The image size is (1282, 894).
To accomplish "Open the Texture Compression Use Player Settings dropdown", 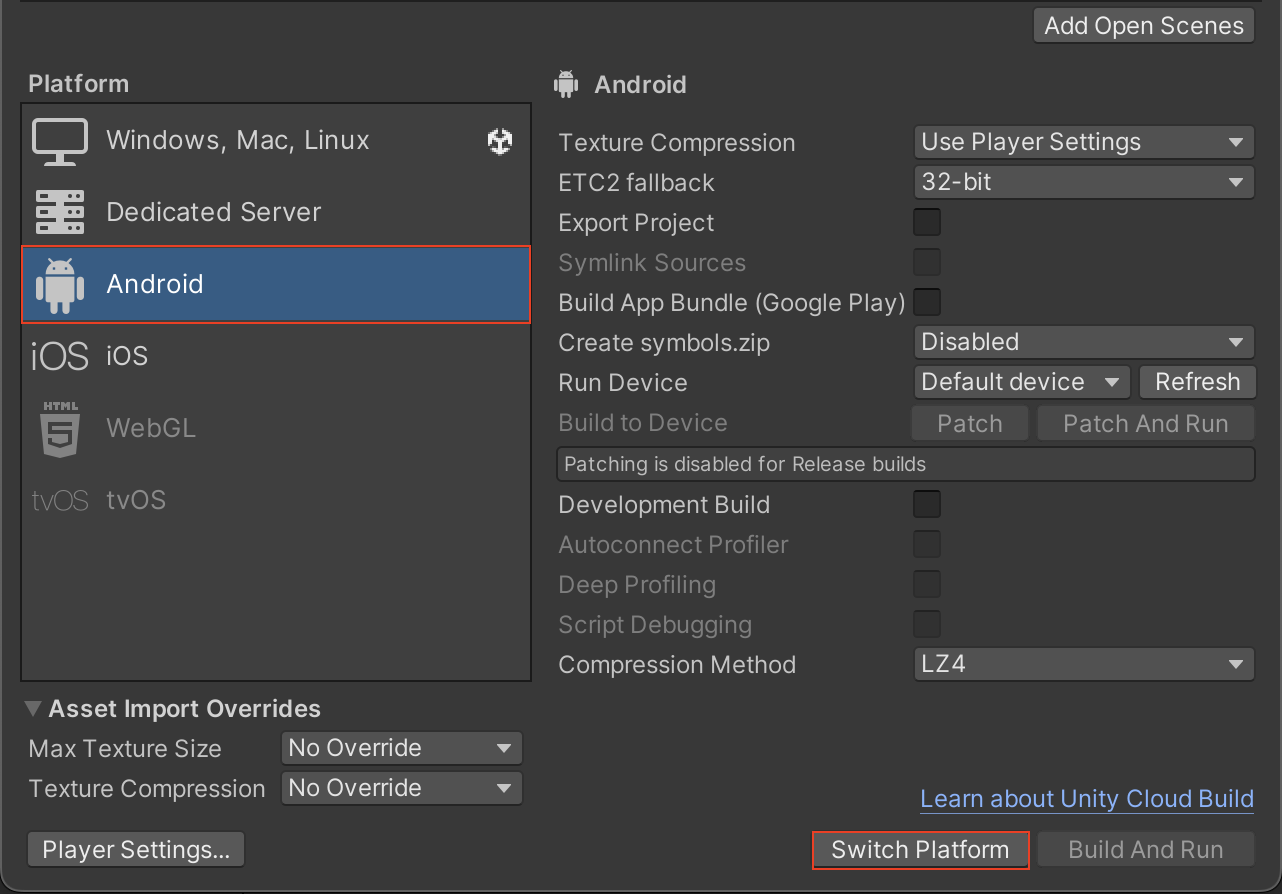I will [x=1084, y=142].
